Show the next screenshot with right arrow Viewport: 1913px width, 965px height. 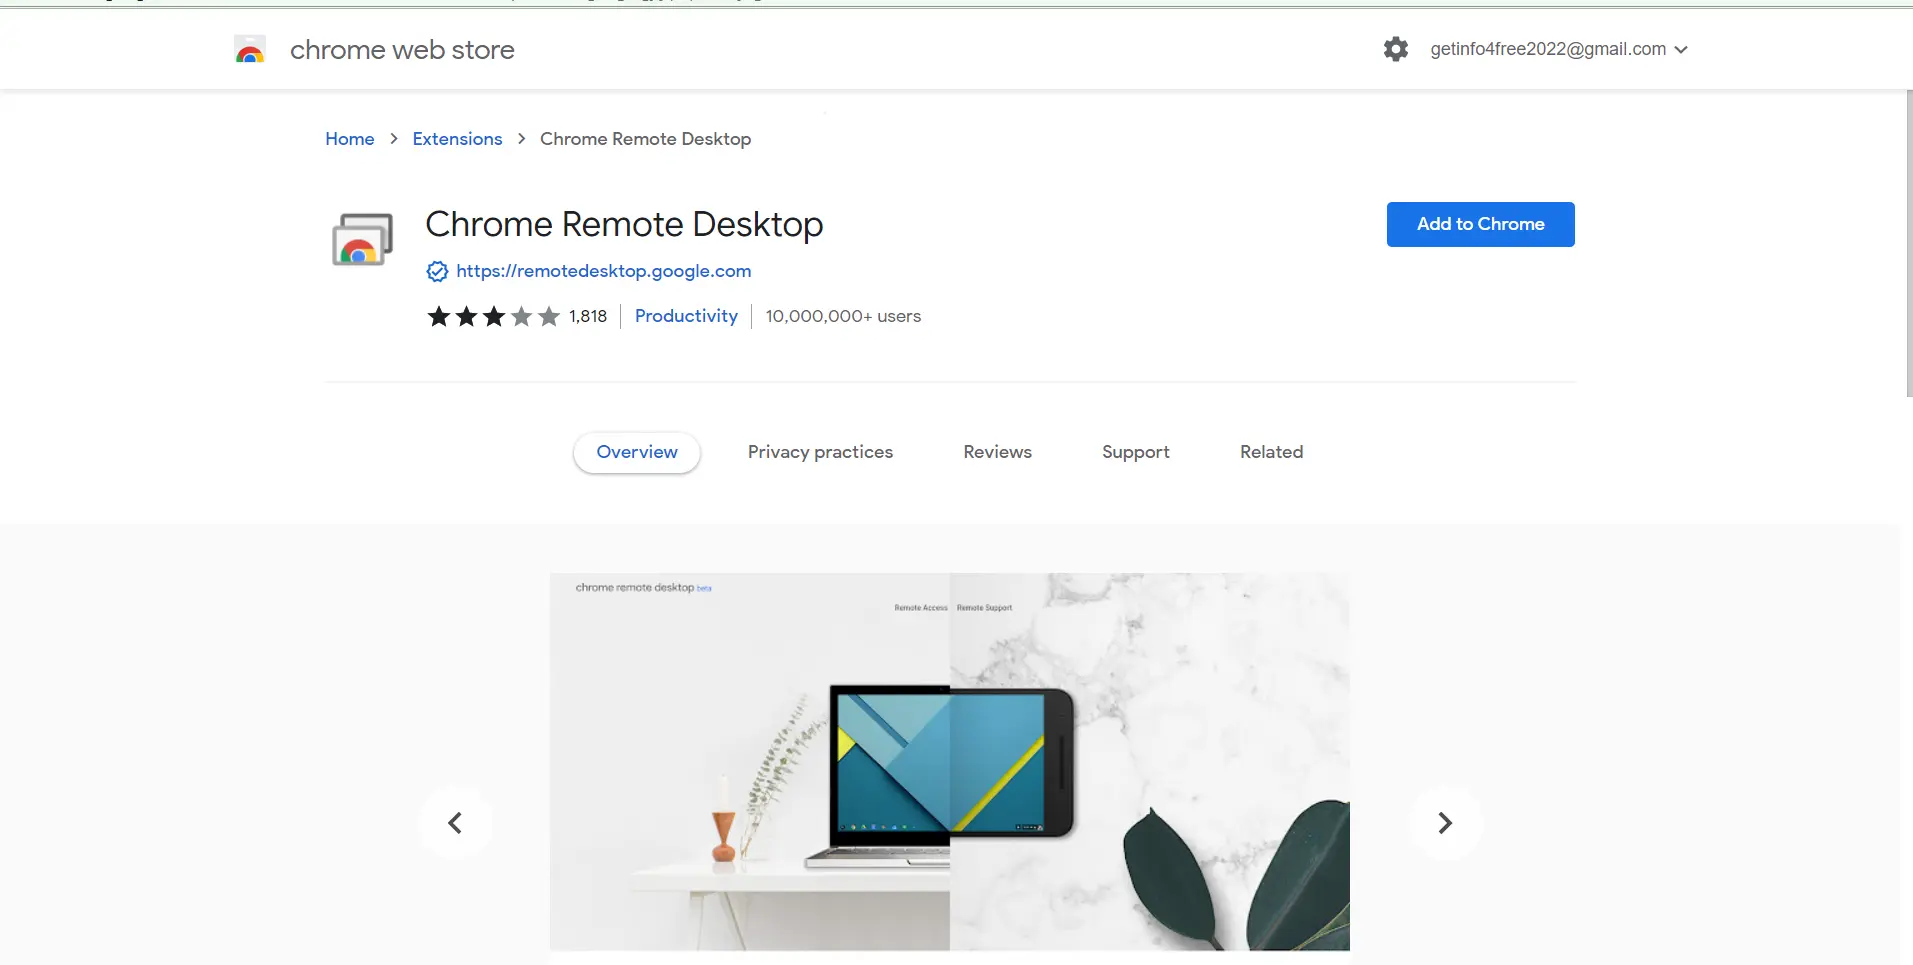pyautogui.click(x=1445, y=823)
